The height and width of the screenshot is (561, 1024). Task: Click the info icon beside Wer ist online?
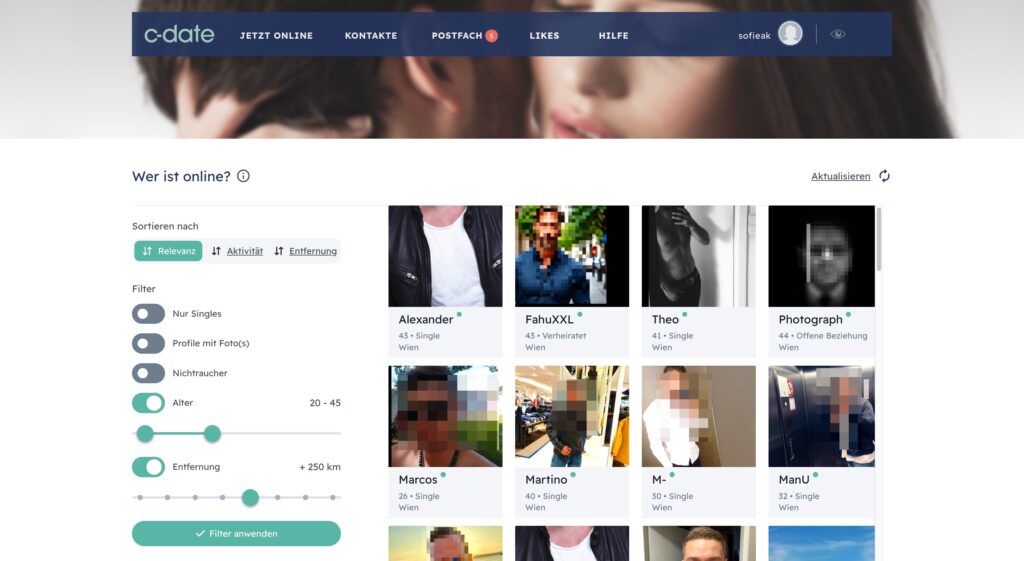tap(243, 176)
